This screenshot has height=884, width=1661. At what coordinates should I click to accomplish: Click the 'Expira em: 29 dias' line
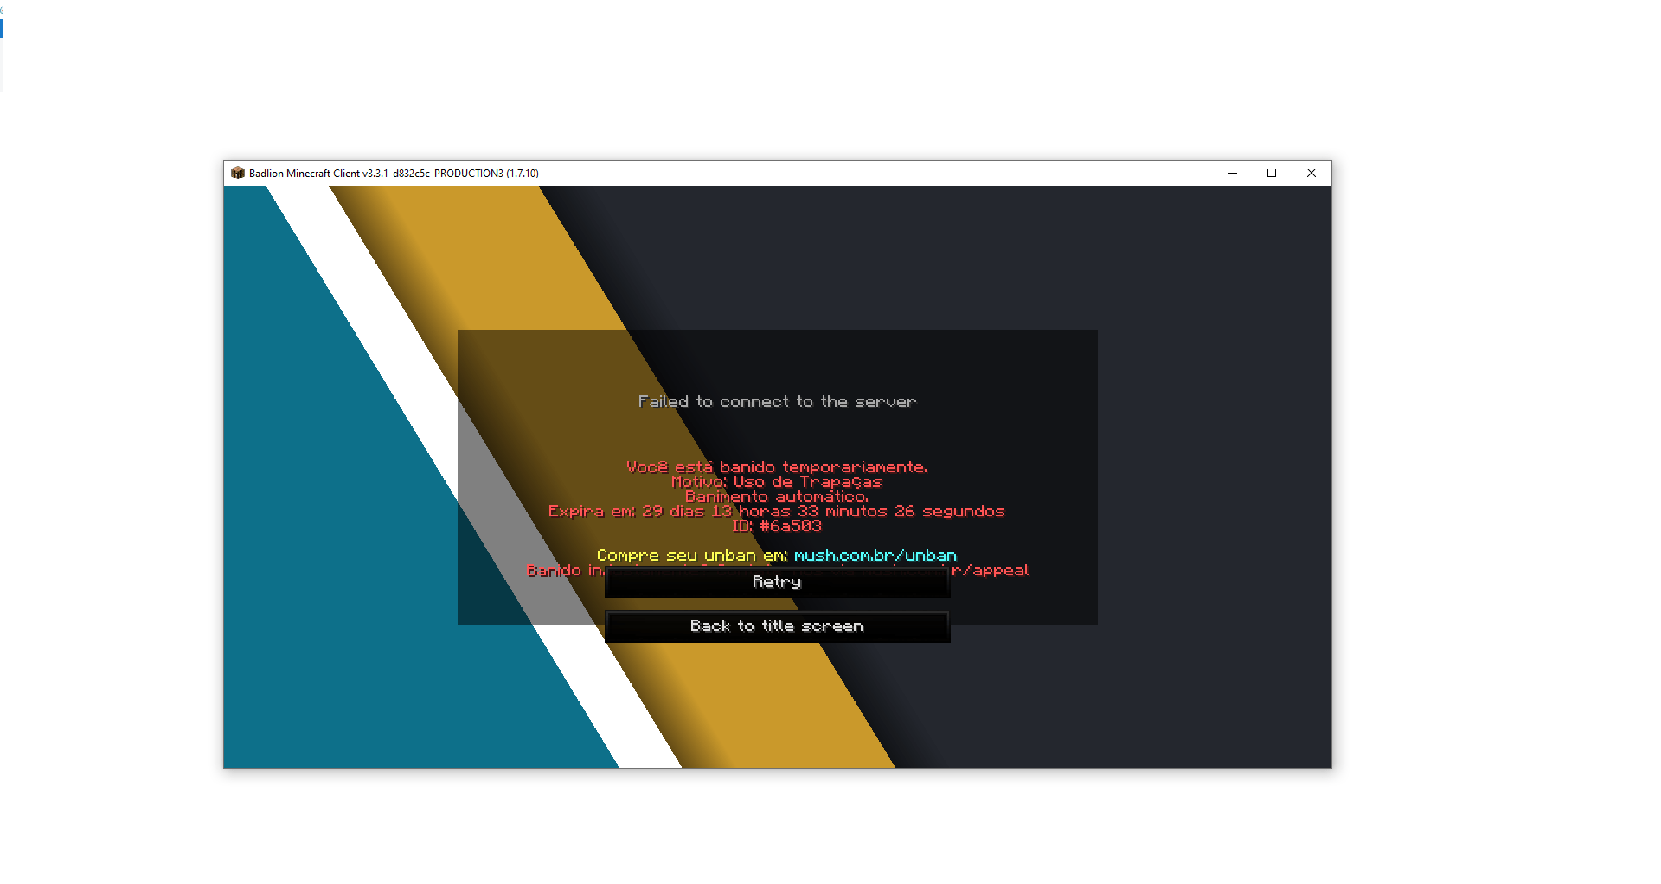pos(777,511)
